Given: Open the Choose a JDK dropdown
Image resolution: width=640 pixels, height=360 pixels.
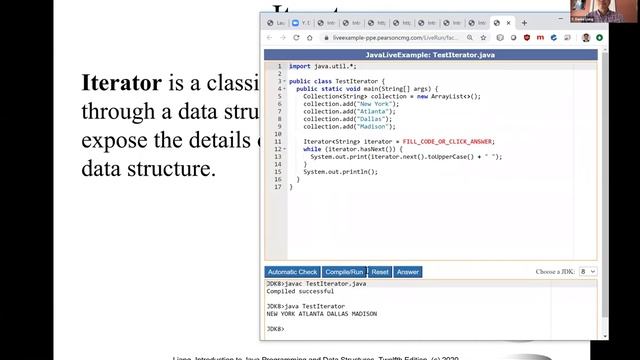Looking at the screenshot, I should [x=588, y=271].
